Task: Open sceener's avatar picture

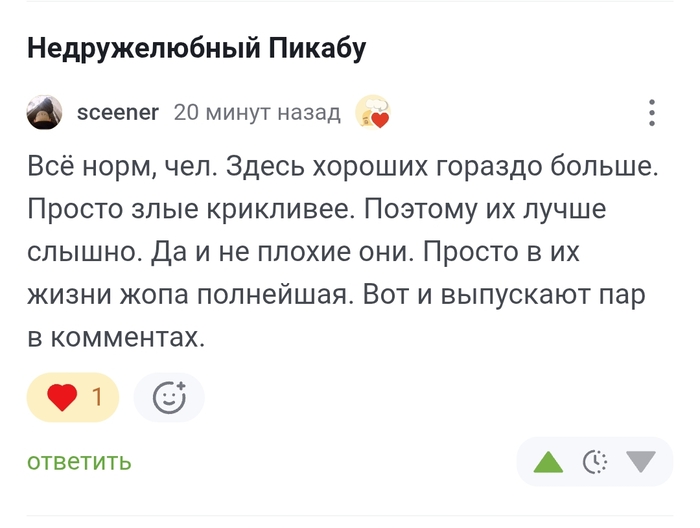Action: (44, 113)
